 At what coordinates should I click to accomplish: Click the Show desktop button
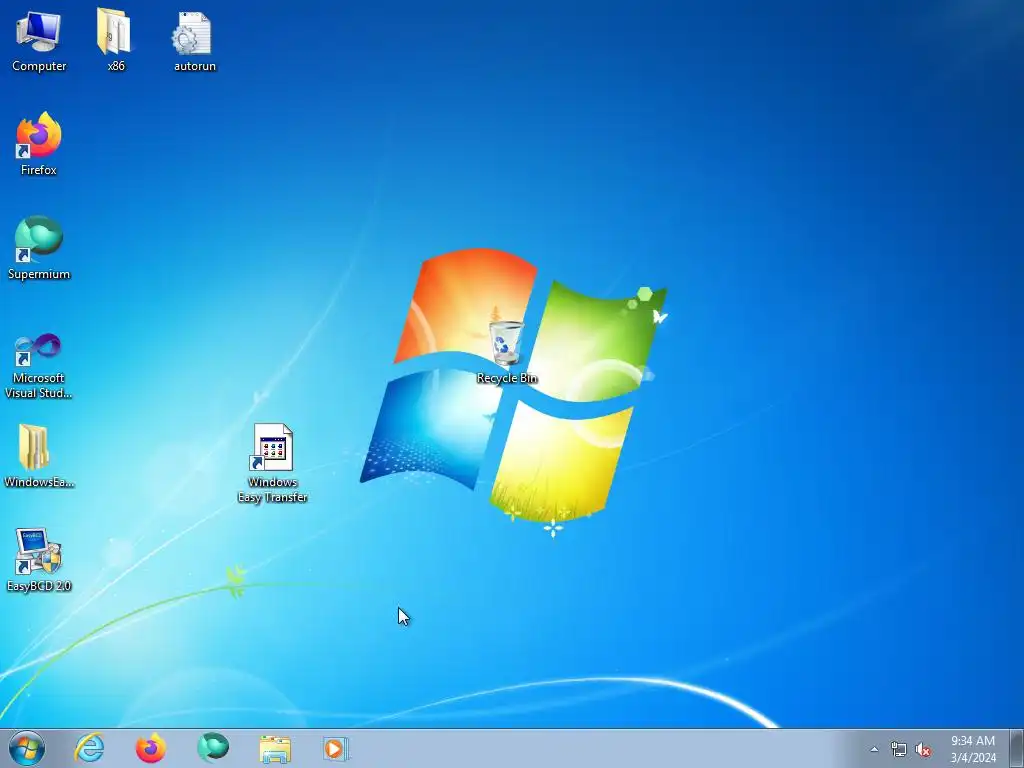[x=1017, y=748]
